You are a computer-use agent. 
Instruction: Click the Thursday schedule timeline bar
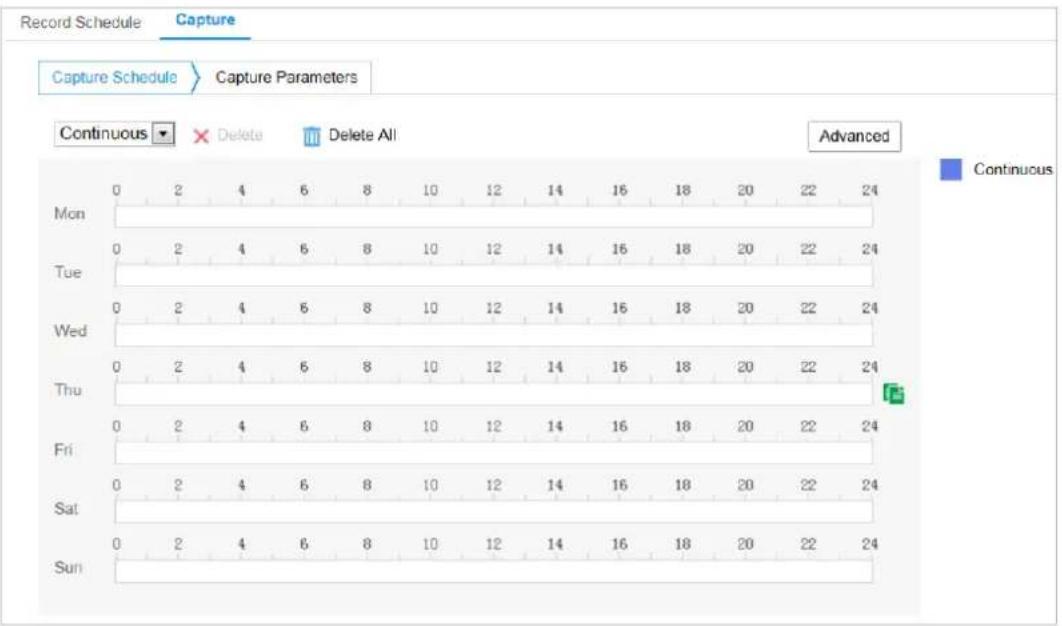494,394
